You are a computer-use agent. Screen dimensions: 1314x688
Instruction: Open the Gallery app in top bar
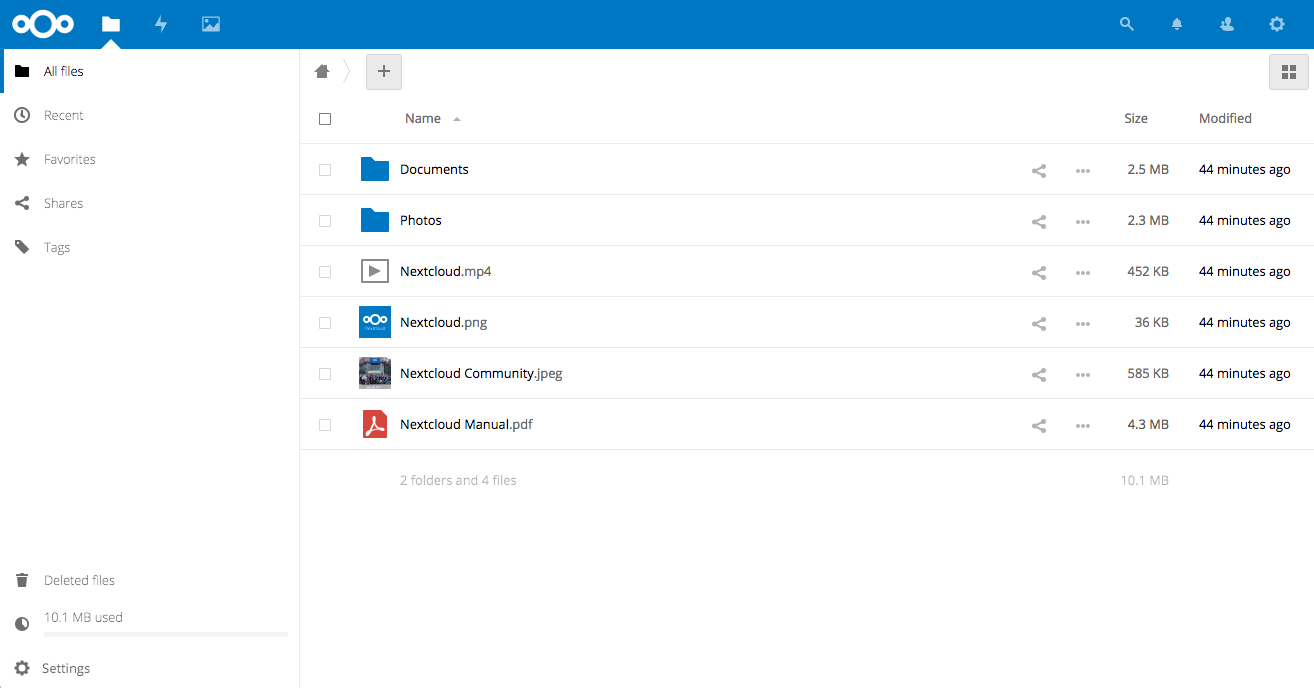coord(211,24)
